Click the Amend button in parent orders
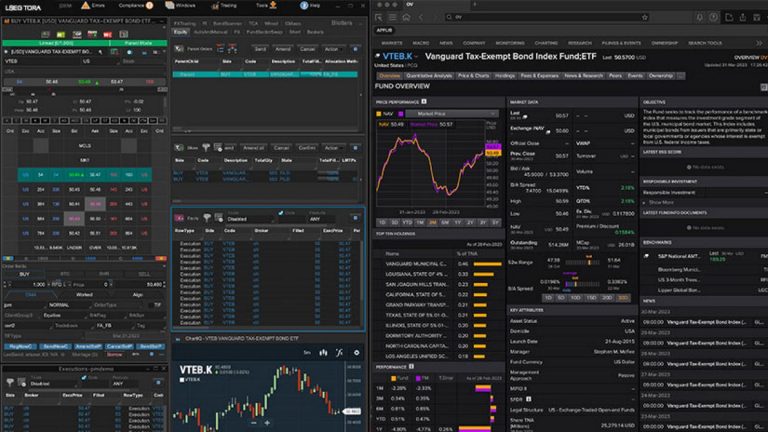The image size is (768, 432). (x=283, y=48)
